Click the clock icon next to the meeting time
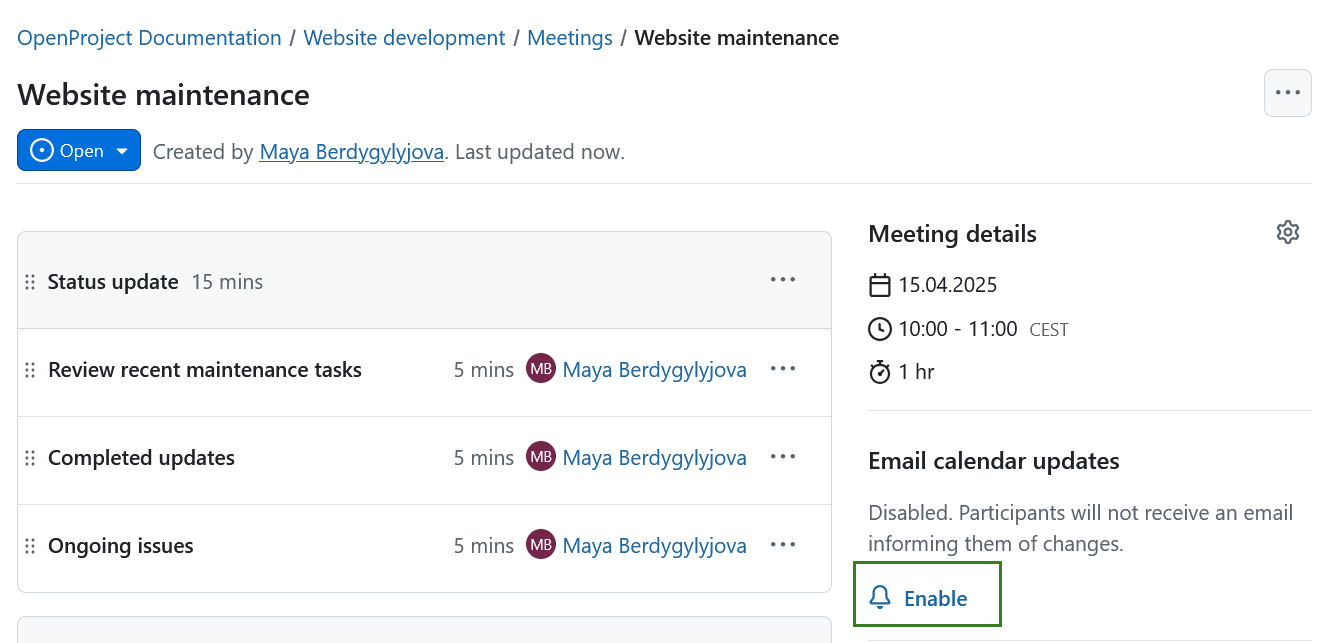Screen dimensions: 1327x643 879,328
